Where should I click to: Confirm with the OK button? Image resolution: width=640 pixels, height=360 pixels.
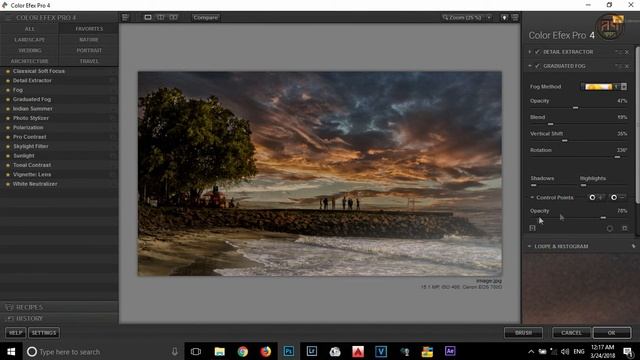click(x=611, y=333)
